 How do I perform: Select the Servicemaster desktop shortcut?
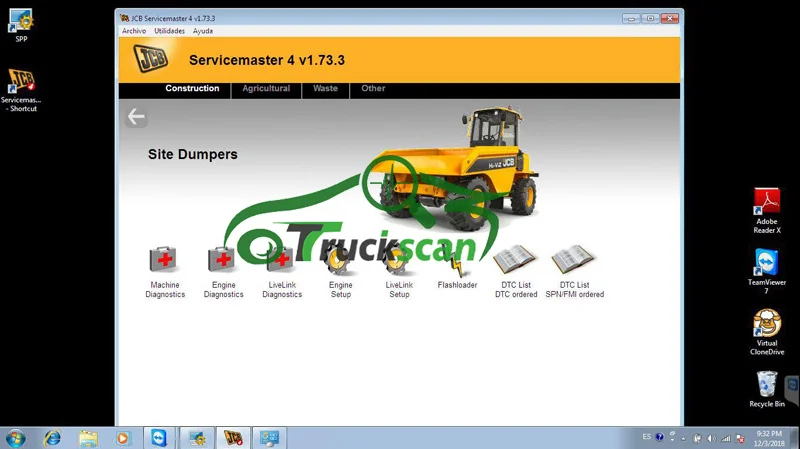21,90
